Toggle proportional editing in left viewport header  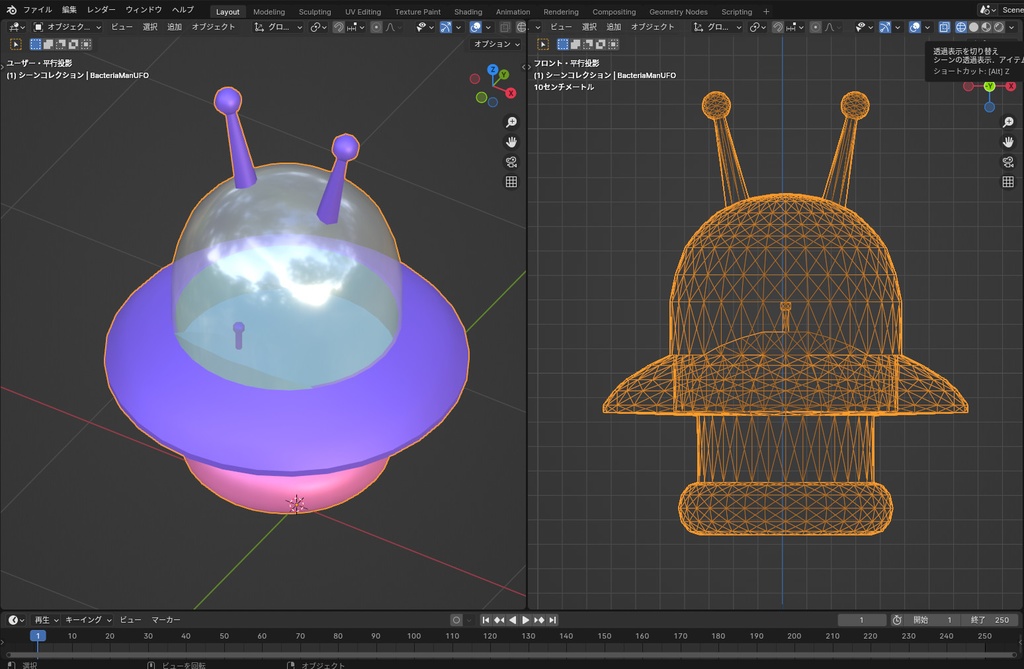point(376,27)
